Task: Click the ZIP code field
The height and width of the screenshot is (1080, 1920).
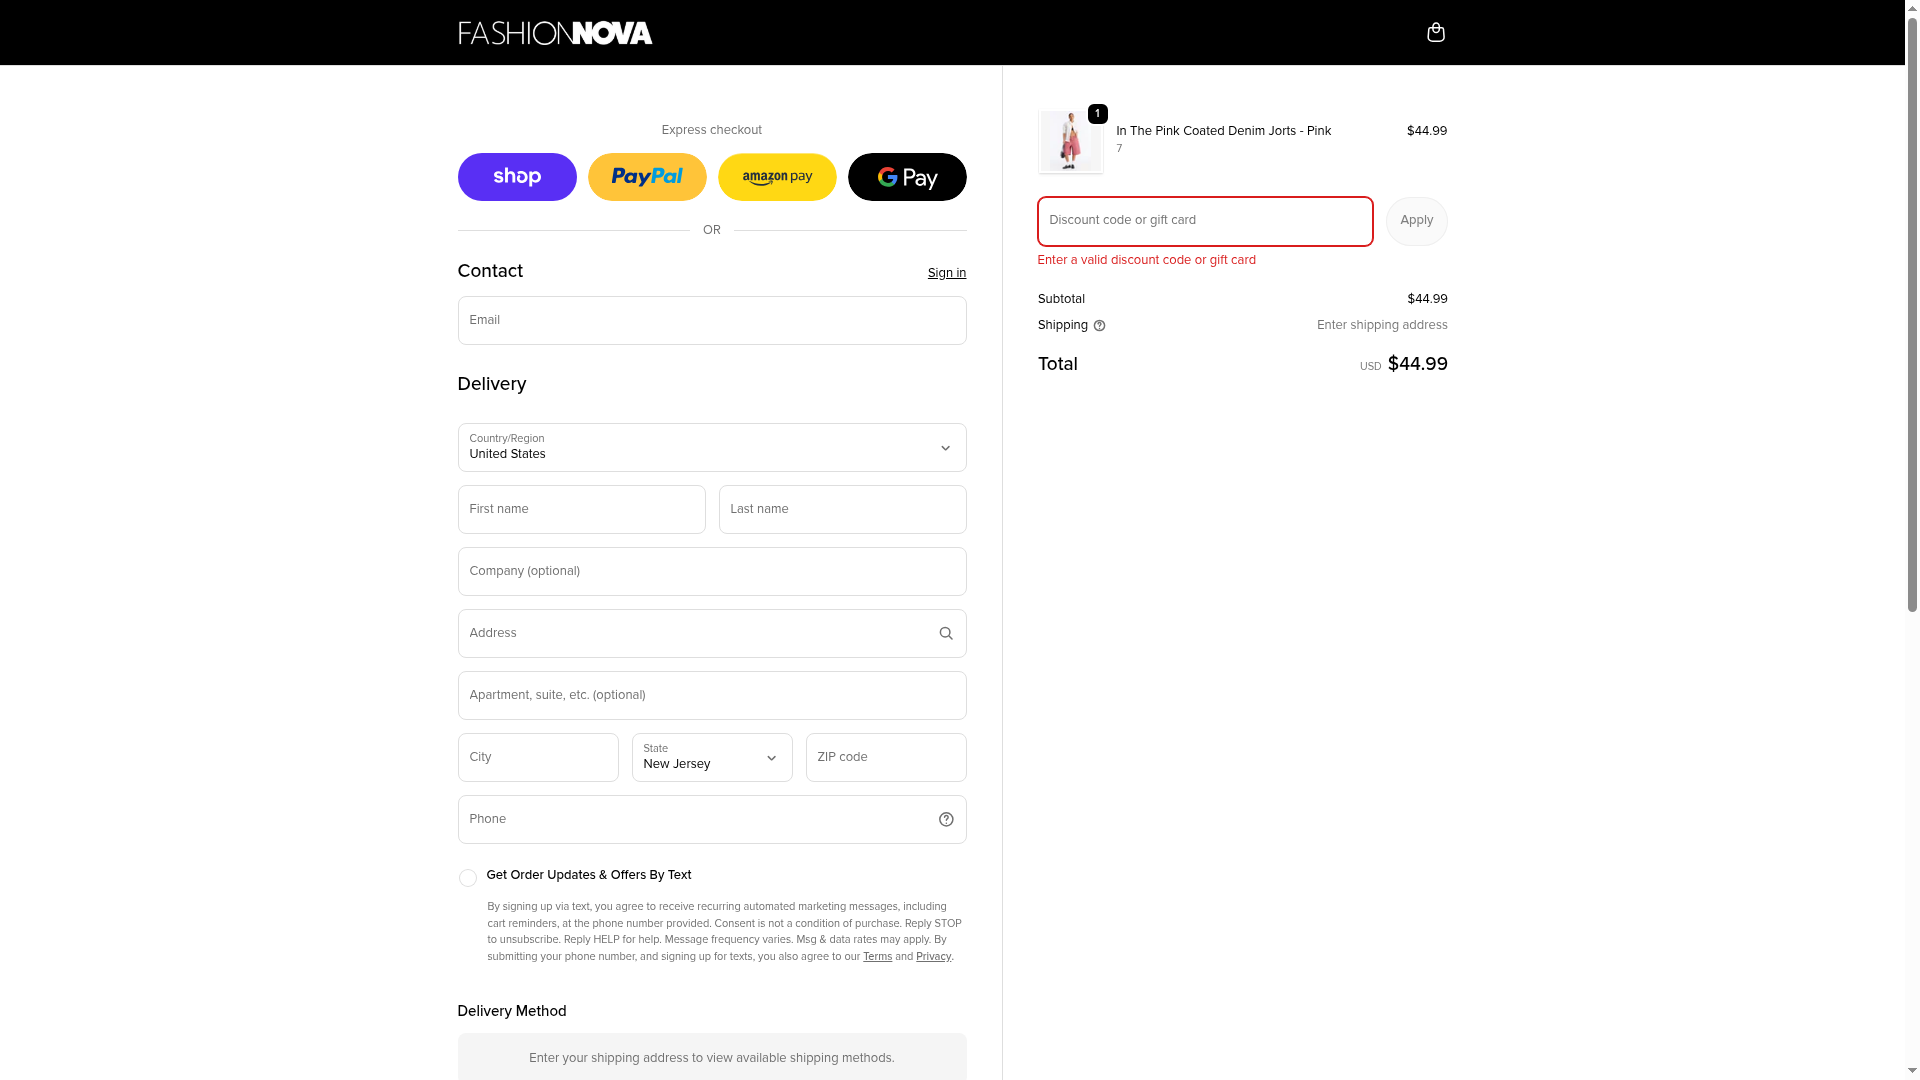Action: coord(886,758)
